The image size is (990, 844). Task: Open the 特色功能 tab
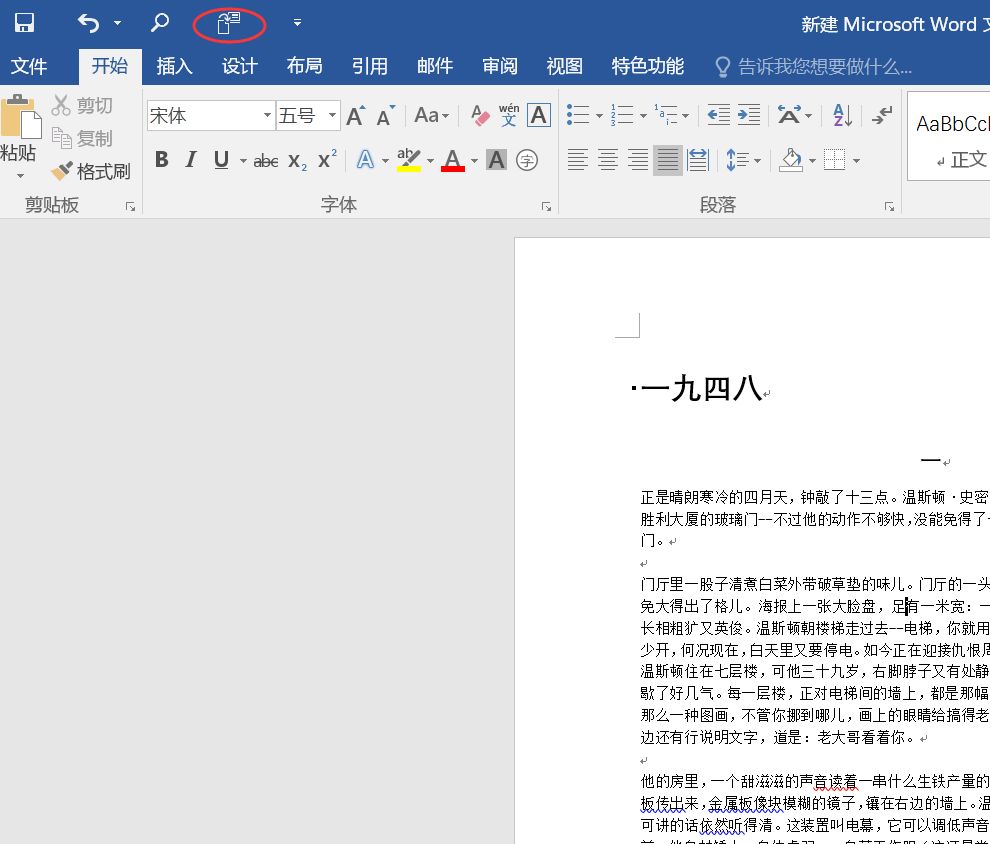pos(647,66)
